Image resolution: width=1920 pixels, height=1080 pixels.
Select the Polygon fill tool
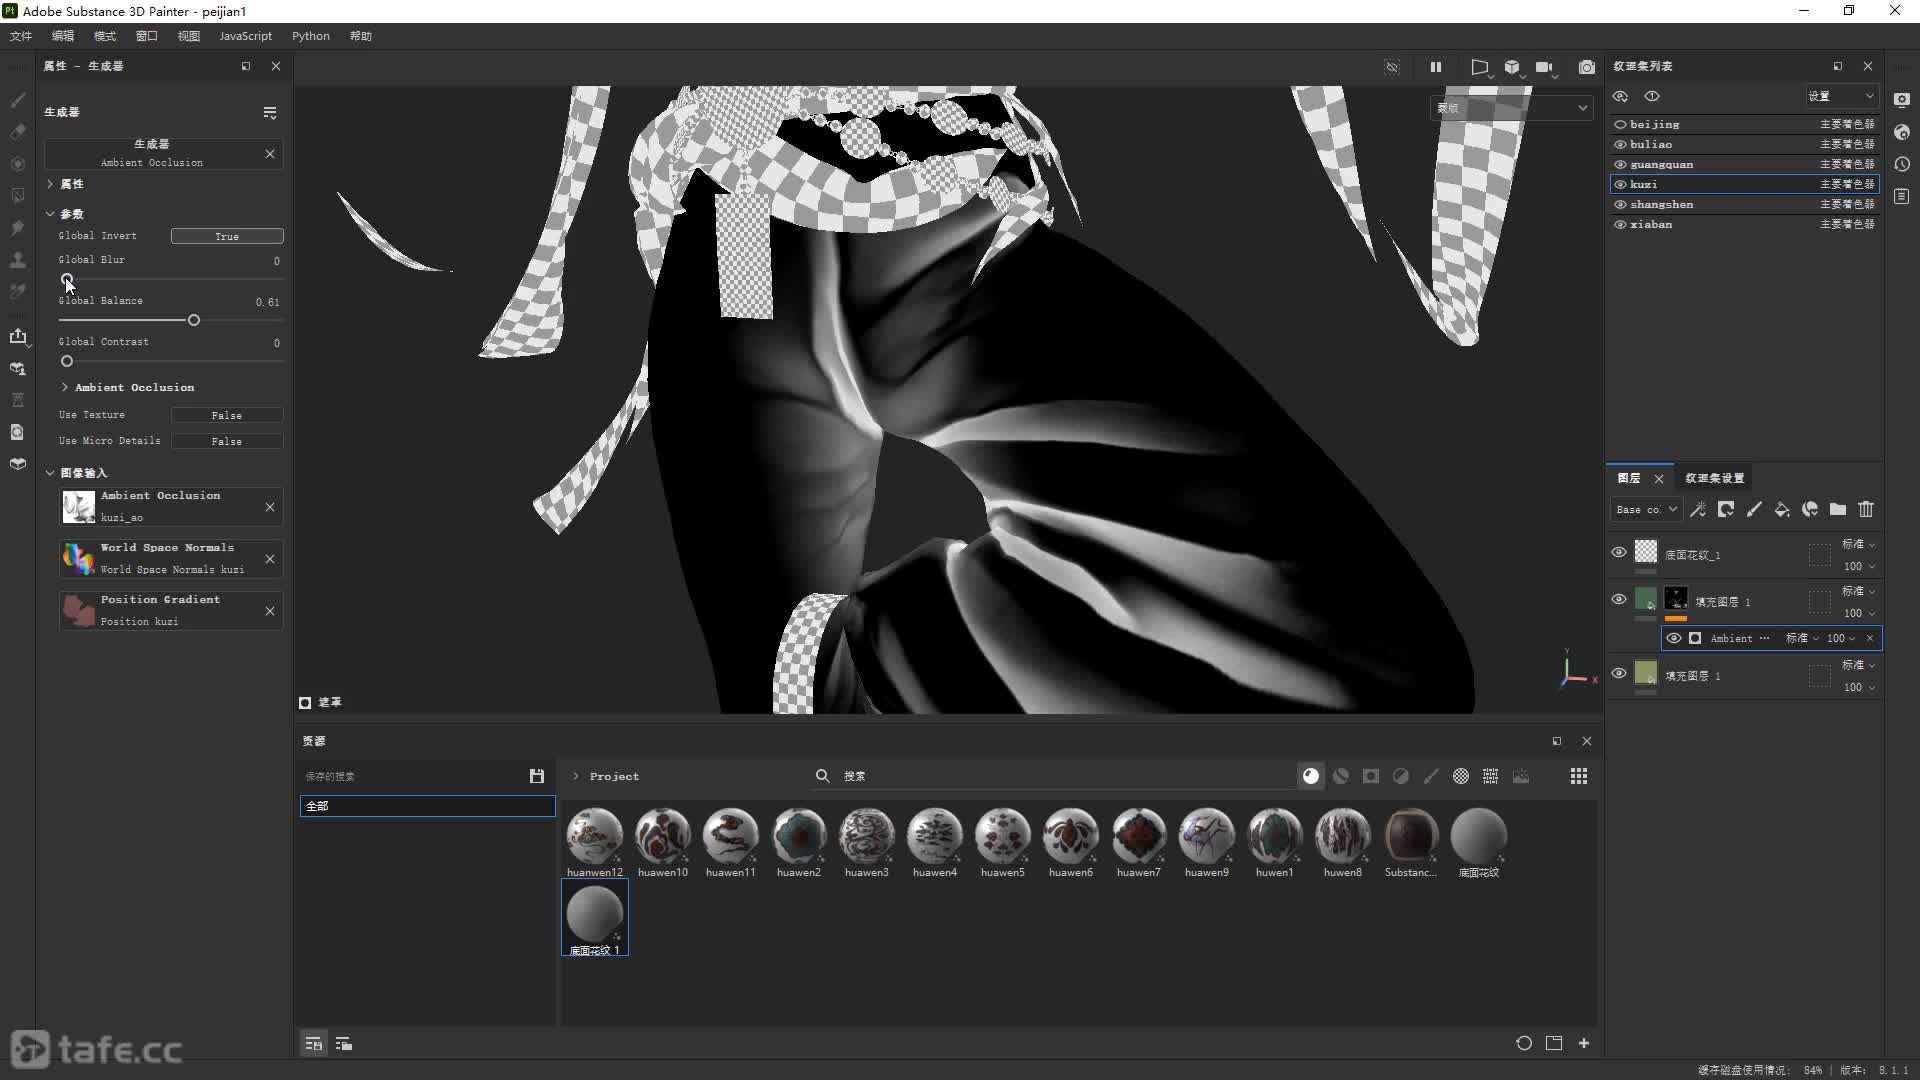[x=18, y=196]
